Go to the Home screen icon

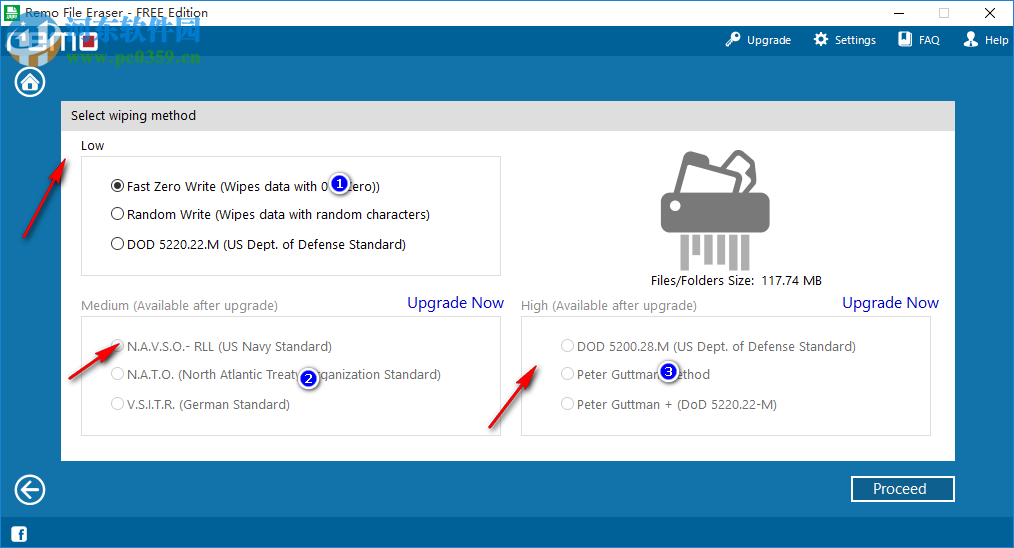tap(30, 82)
